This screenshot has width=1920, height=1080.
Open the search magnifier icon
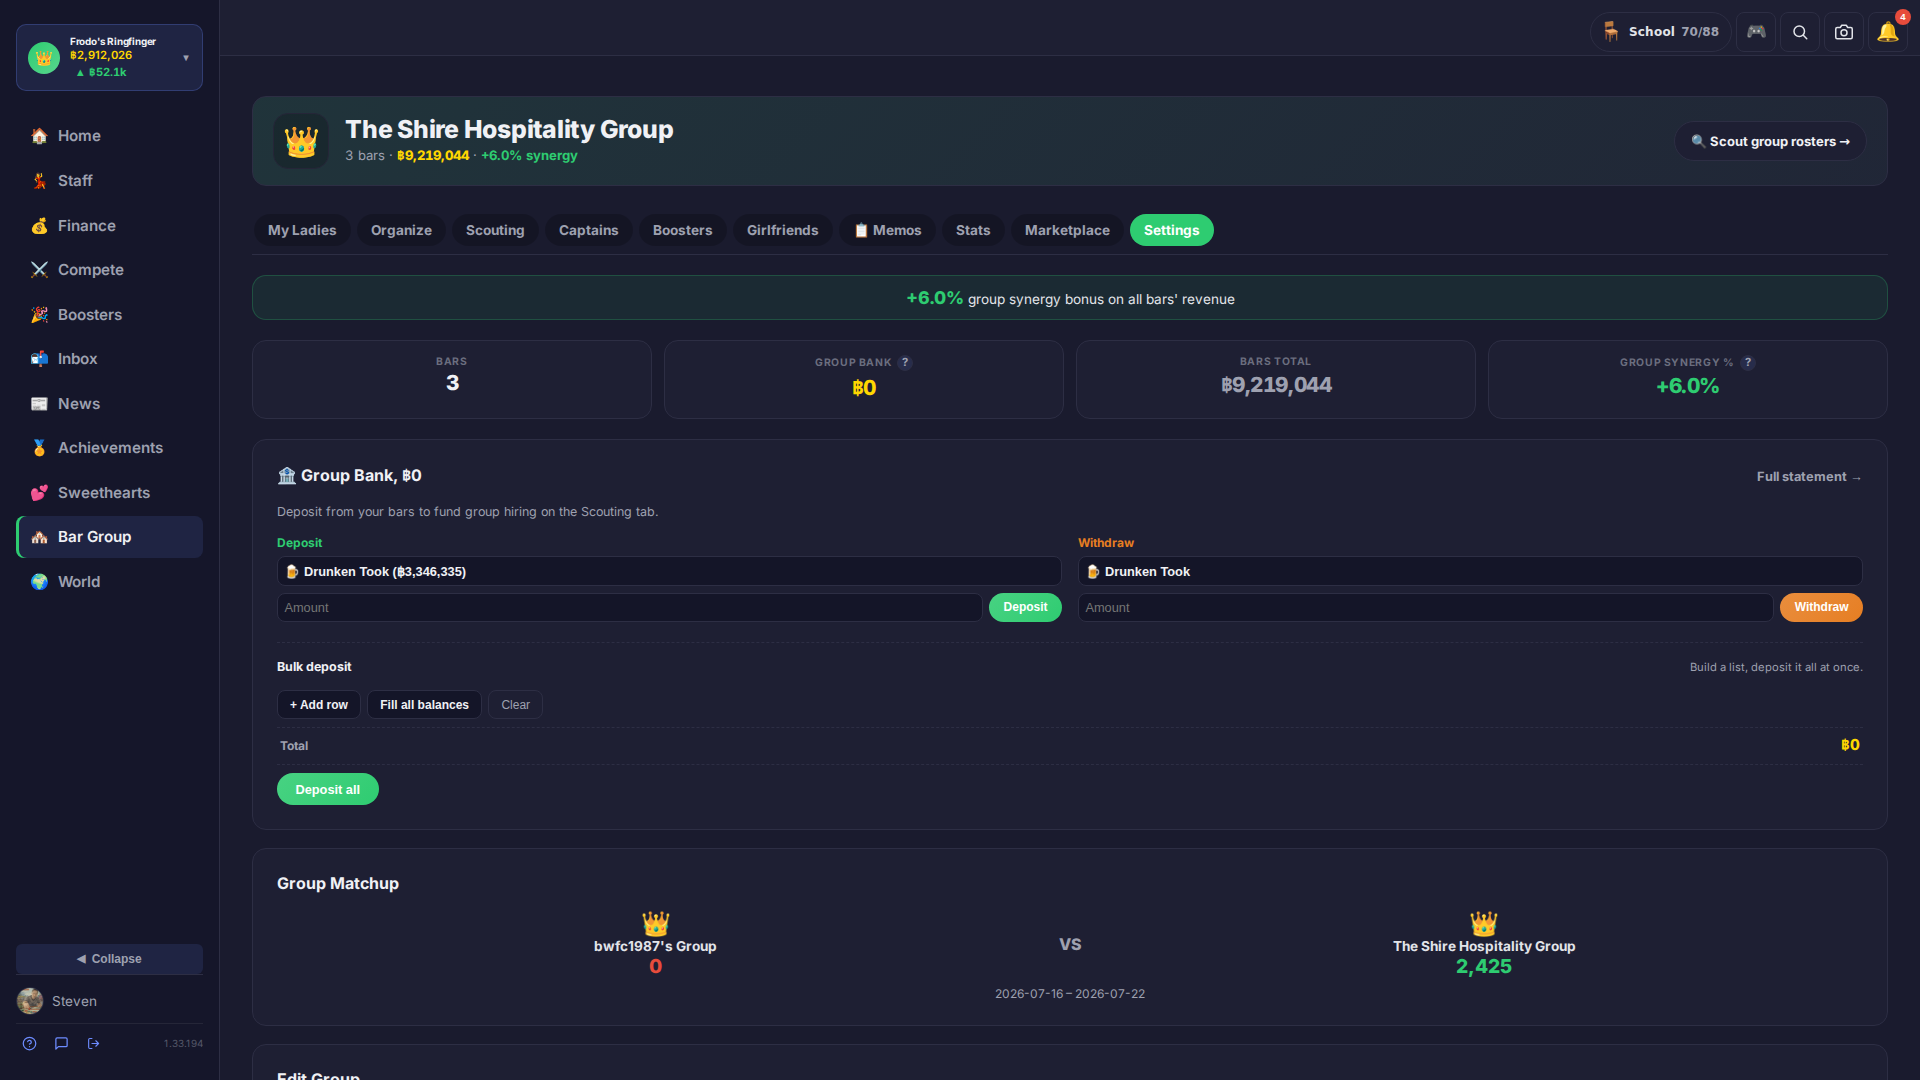1799,32
